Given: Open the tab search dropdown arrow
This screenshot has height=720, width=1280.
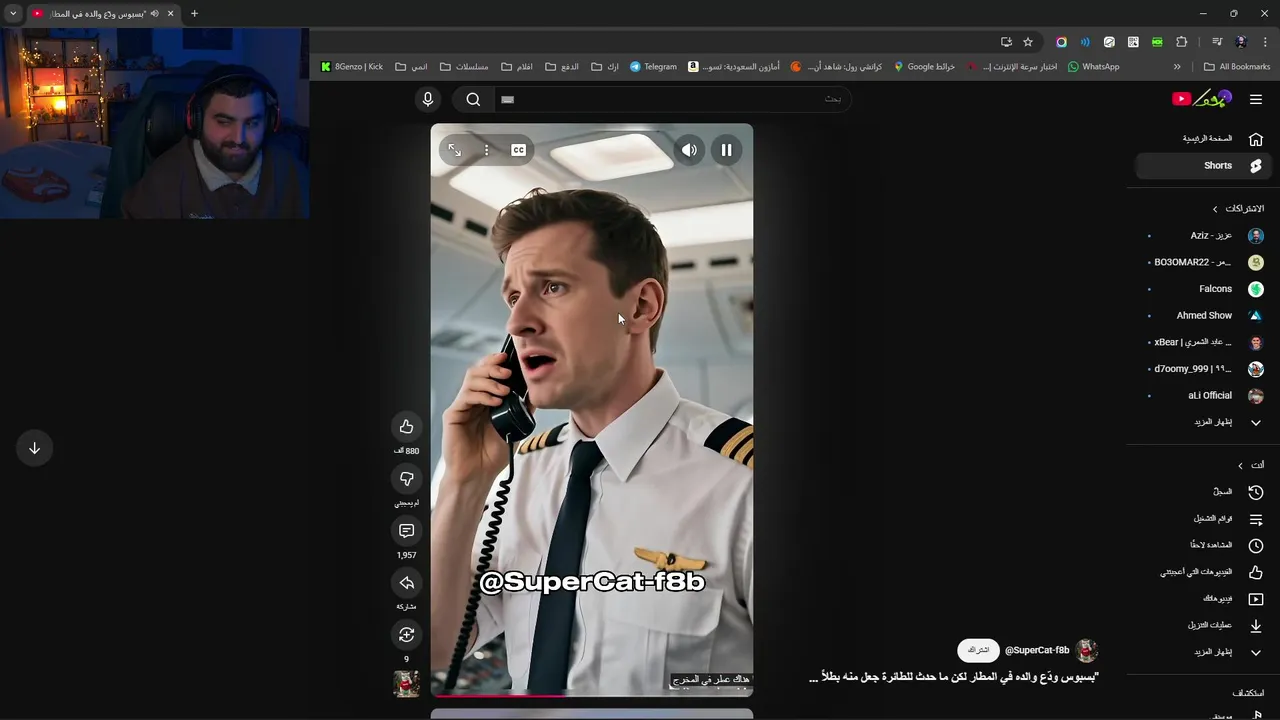Looking at the screenshot, I should (13, 13).
